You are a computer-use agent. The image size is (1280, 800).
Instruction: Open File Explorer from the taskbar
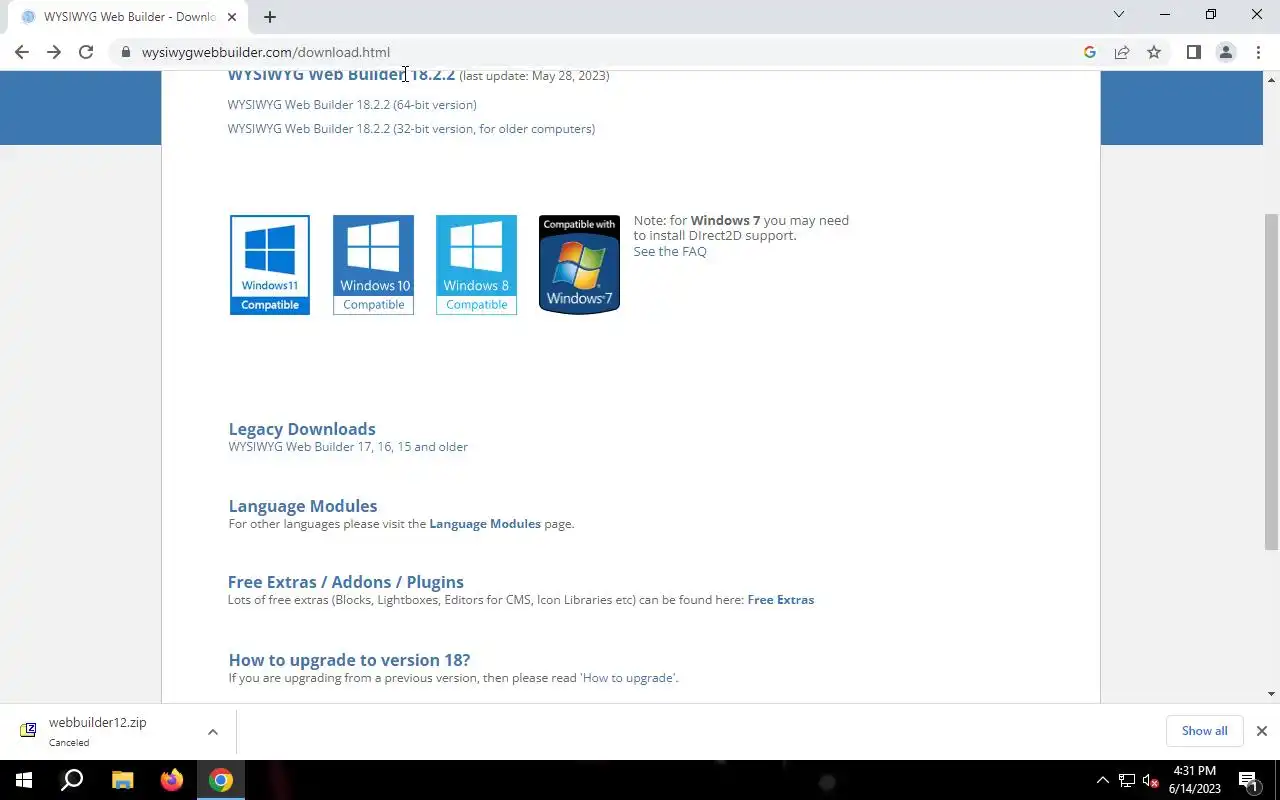(x=122, y=780)
